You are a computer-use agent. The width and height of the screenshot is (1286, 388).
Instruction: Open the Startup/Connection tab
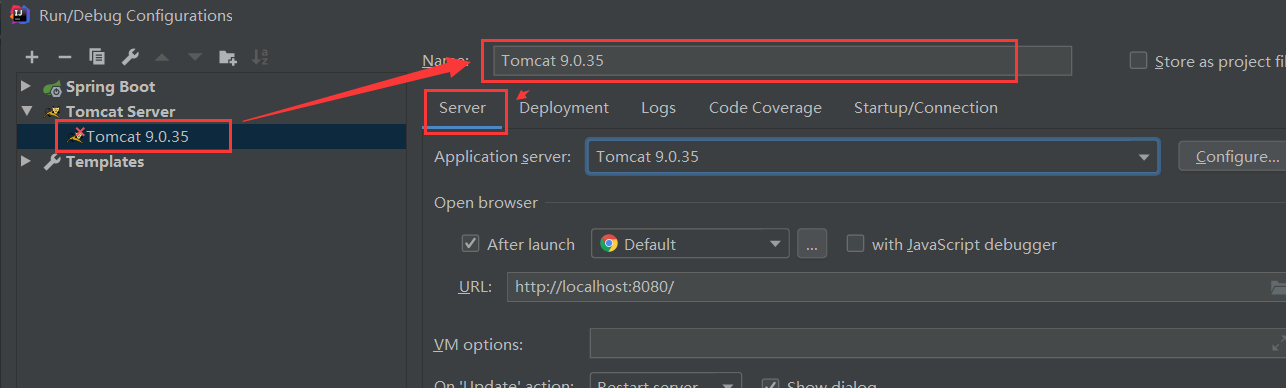(925, 108)
